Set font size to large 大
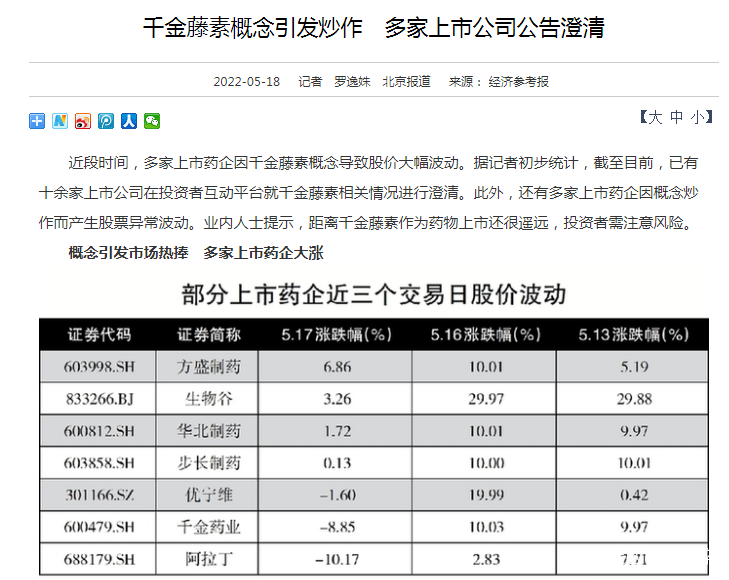729x580 pixels. tap(655, 117)
